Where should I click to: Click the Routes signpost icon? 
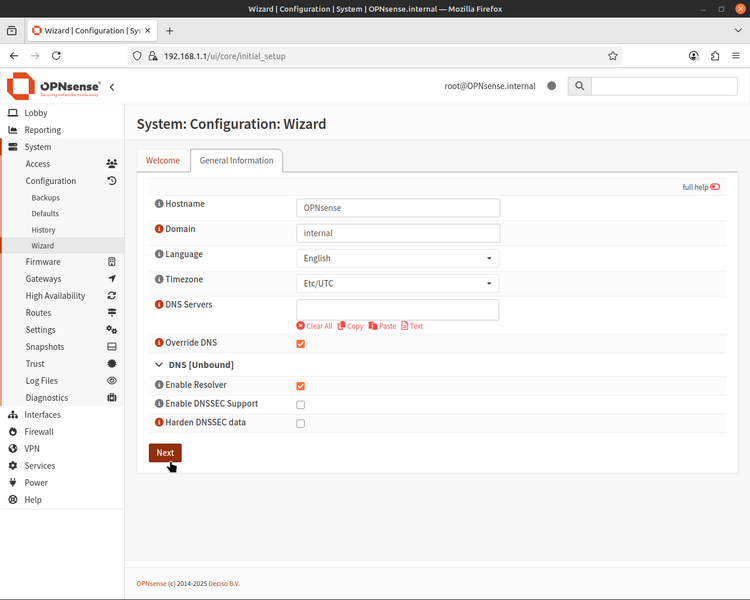coord(111,312)
